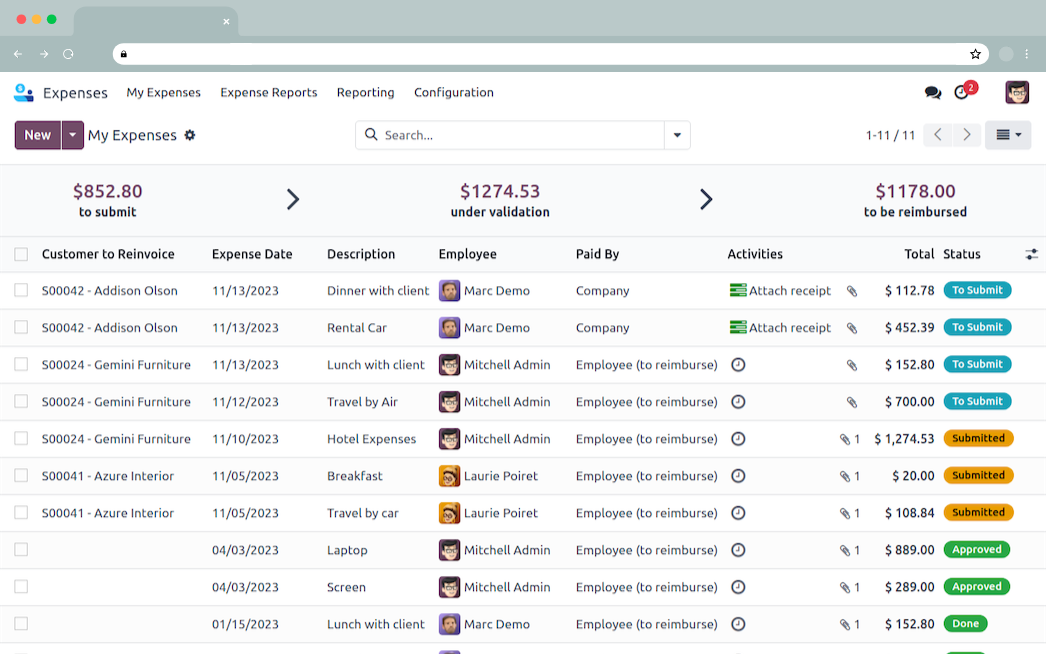Click the Expenses app logo icon
Image resolution: width=1046 pixels, height=654 pixels.
(x=24, y=93)
